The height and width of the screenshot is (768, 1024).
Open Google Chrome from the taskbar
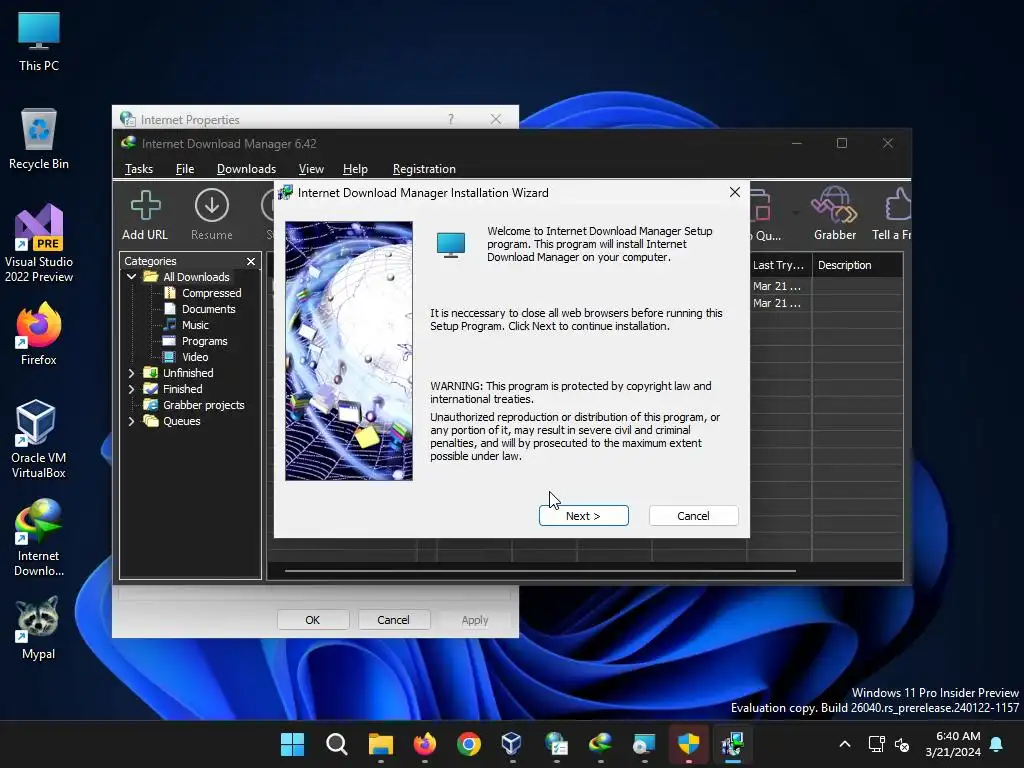[x=468, y=744]
